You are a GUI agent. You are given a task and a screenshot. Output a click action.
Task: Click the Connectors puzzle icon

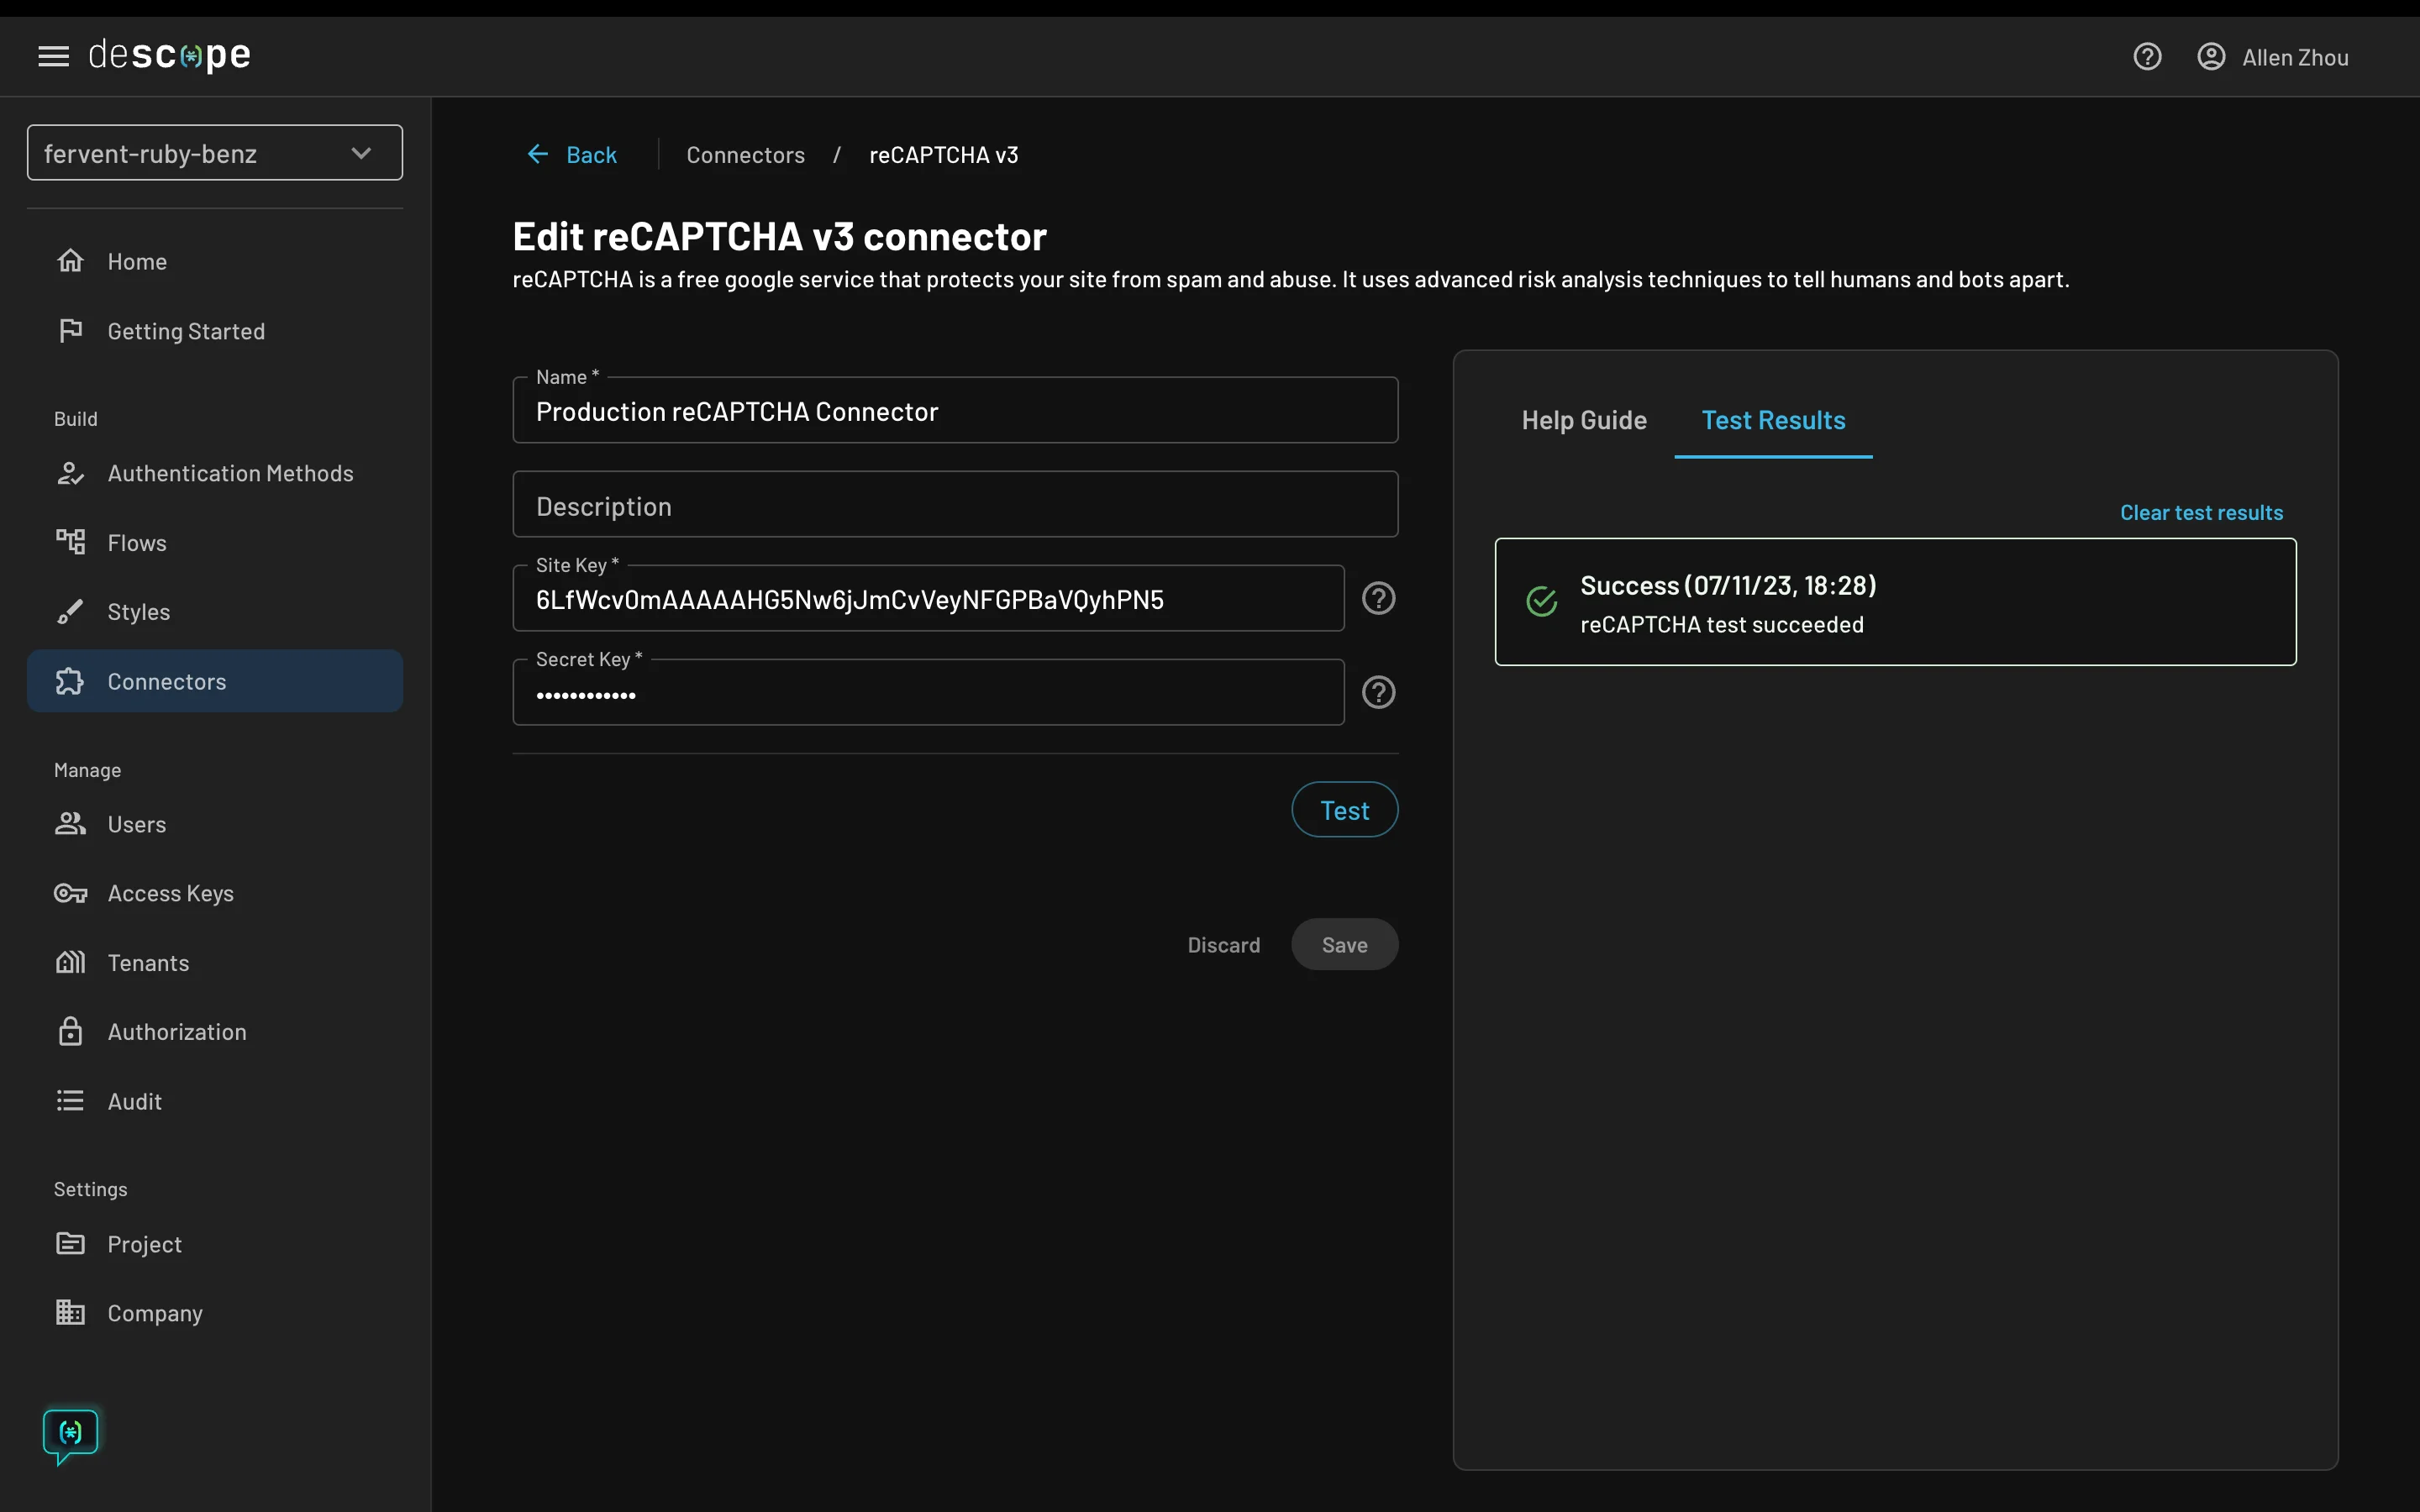coord(70,681)
